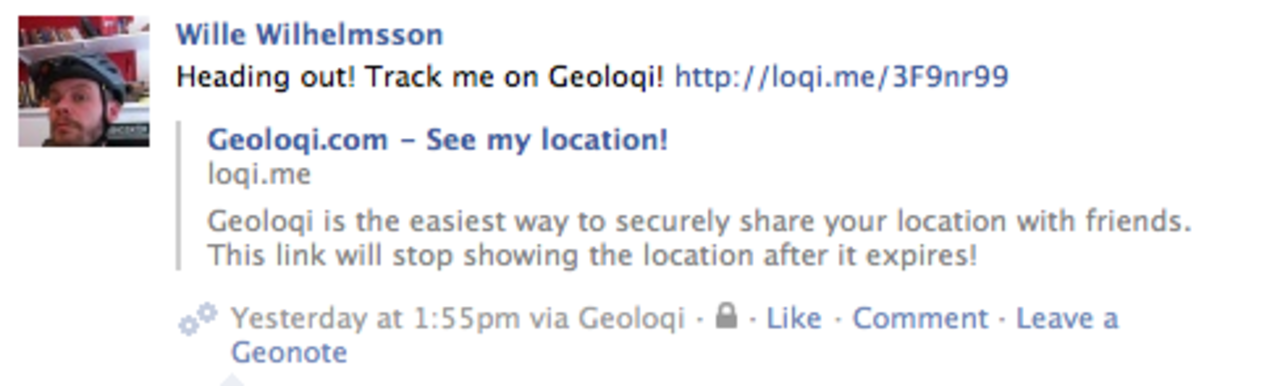Click the 'Heading out! Track me' status text
1280x386 pixels.
420,77
